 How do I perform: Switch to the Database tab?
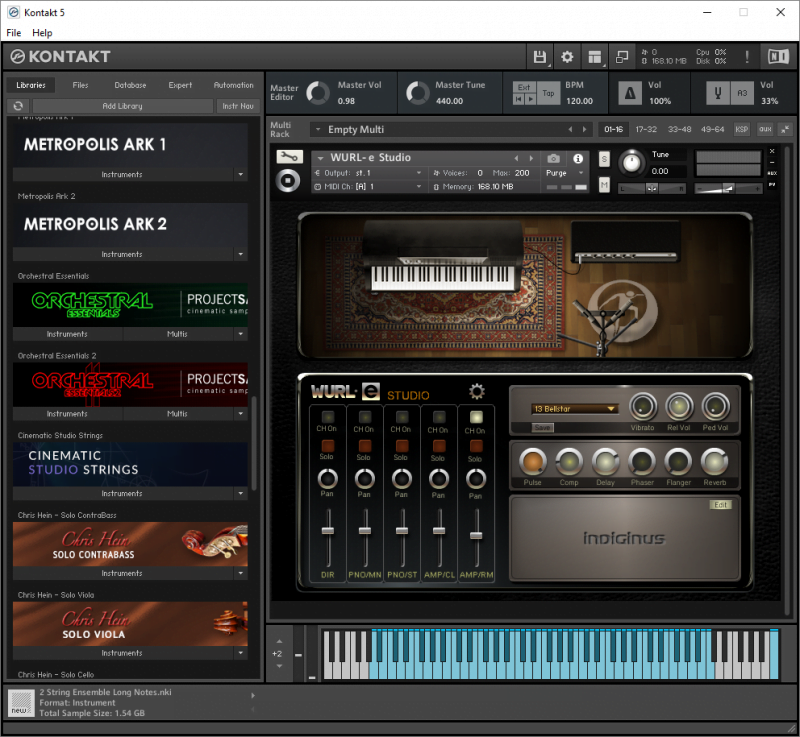(x=130, y=85)
